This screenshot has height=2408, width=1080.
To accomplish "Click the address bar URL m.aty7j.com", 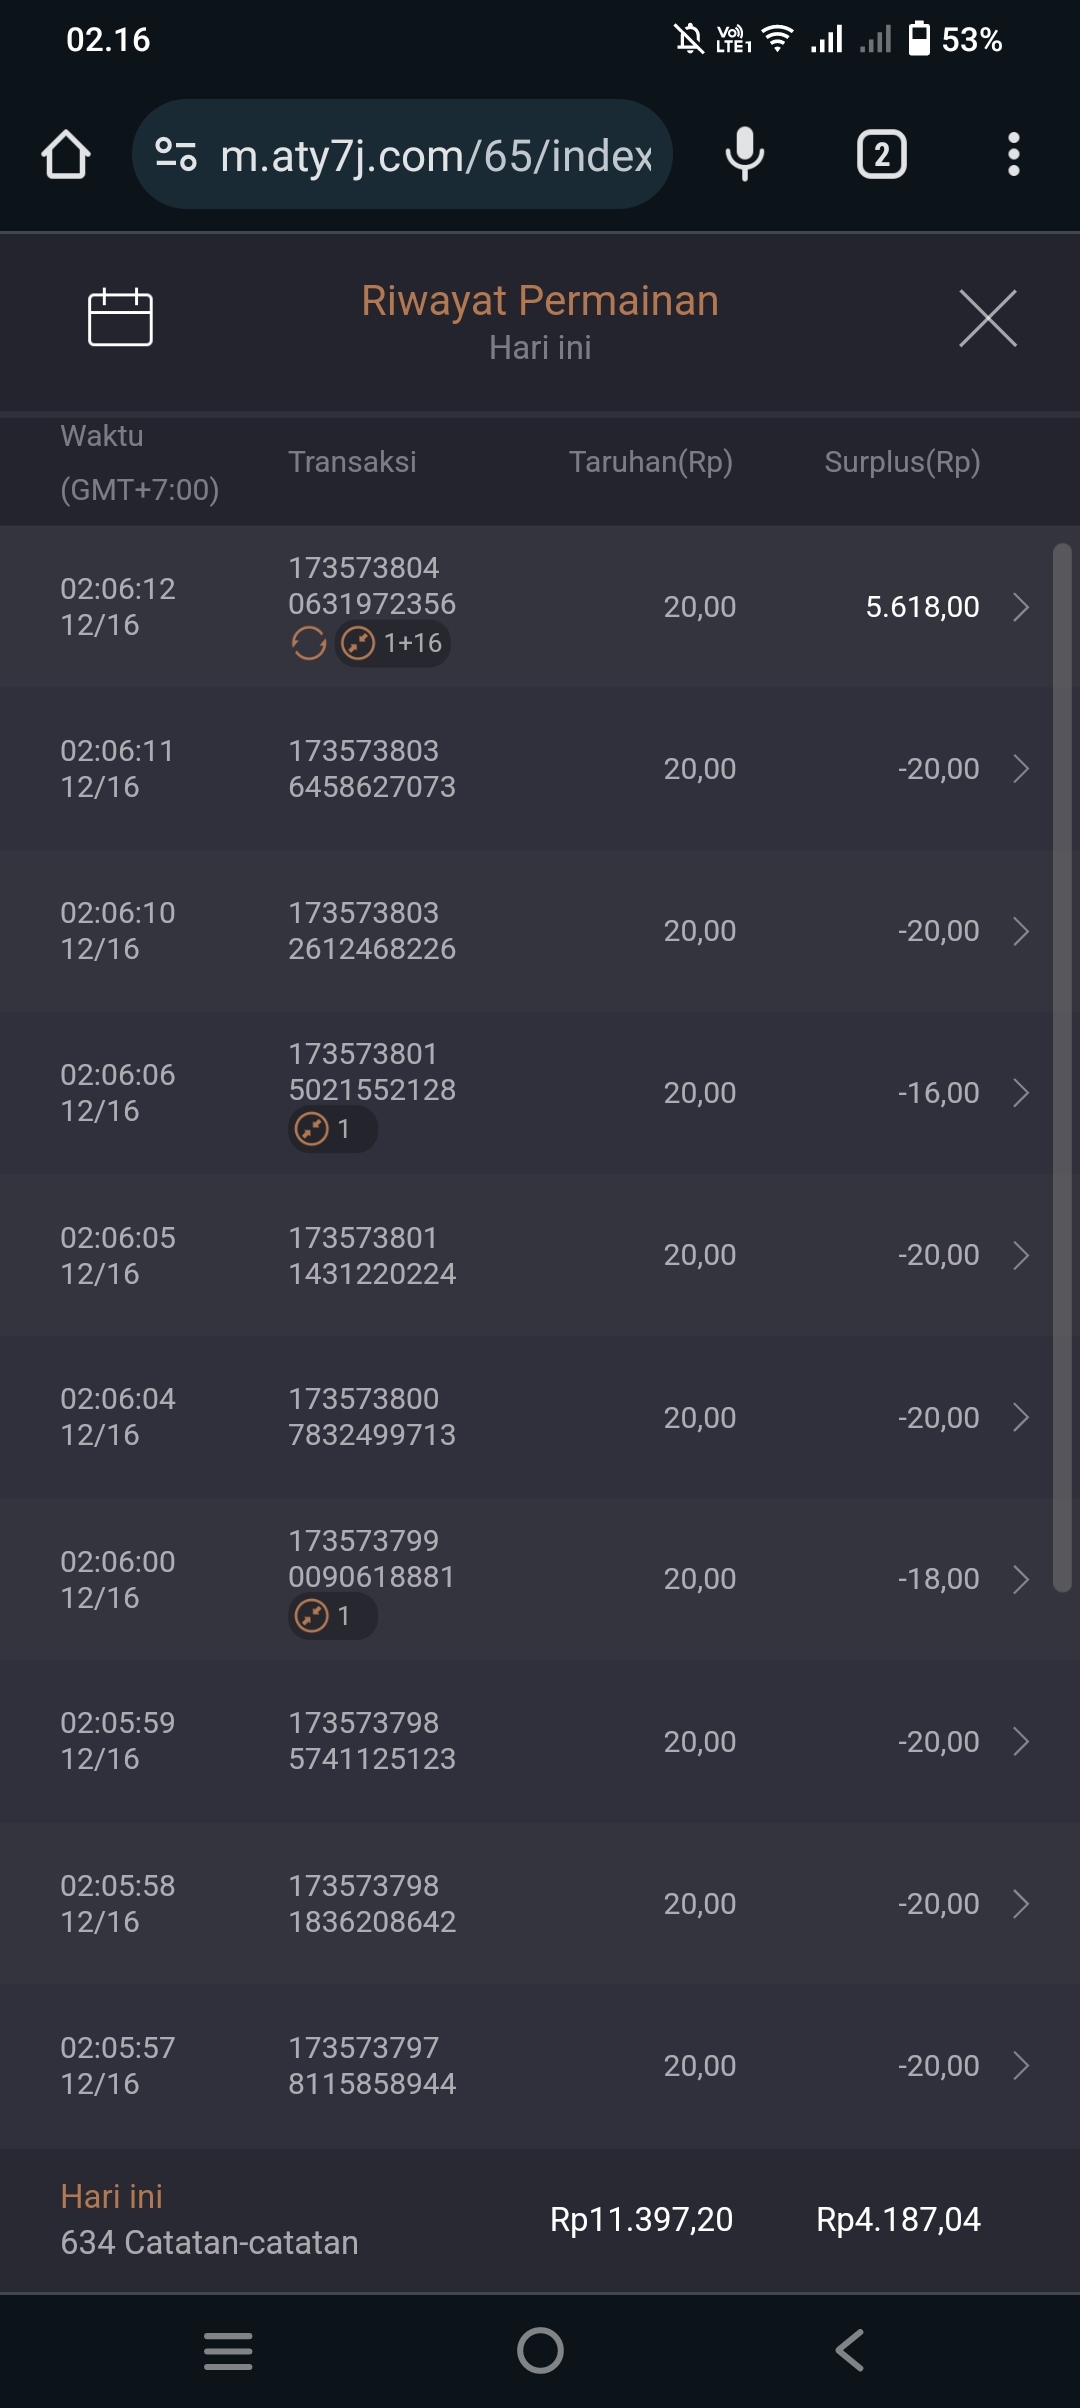I will pos(435,156).
